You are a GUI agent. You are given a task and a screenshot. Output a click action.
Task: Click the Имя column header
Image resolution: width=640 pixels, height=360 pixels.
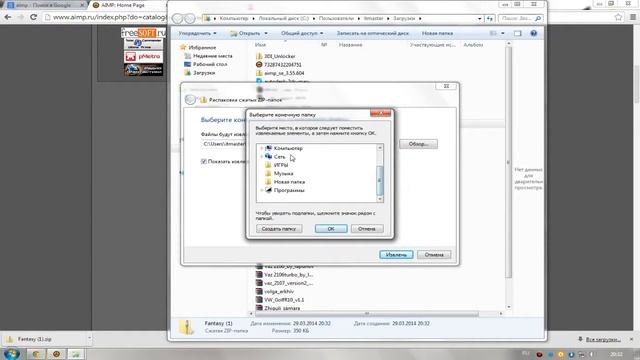click(260, 44)
